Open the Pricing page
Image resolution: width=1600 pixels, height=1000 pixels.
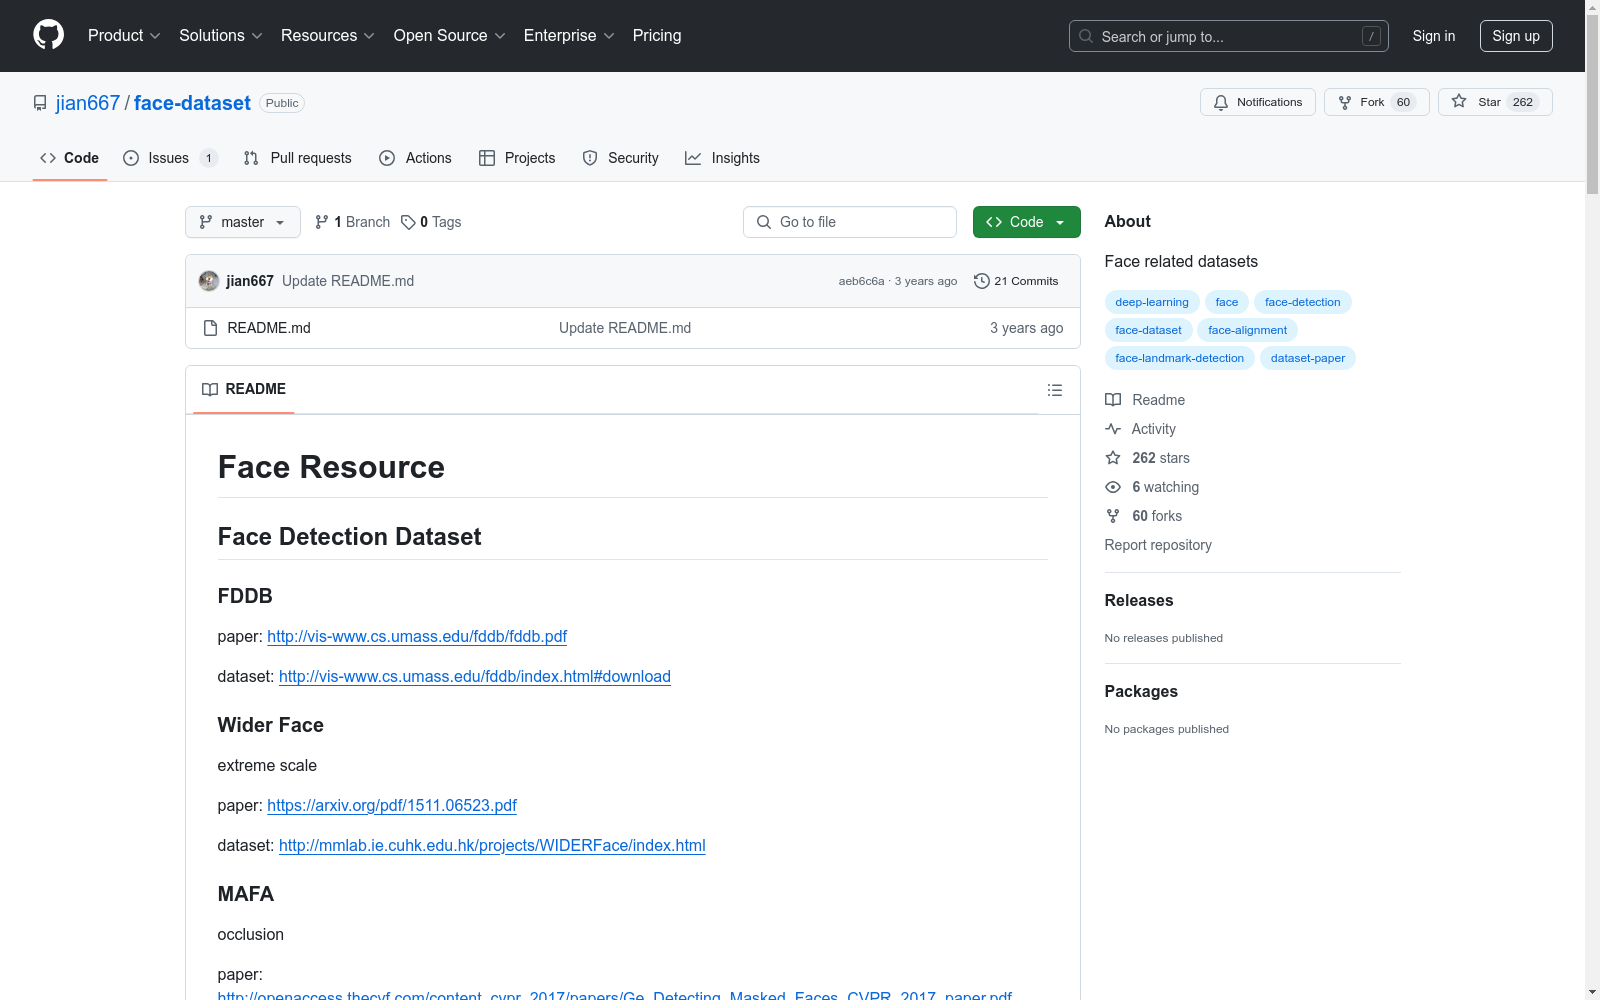point(657,35)
